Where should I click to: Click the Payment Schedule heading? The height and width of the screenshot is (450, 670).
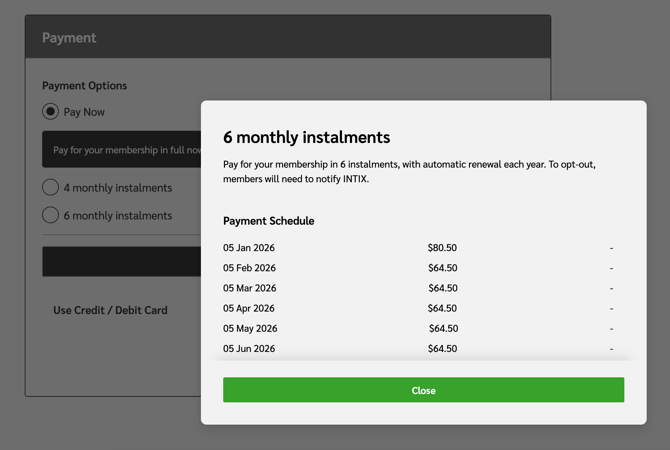268,221
